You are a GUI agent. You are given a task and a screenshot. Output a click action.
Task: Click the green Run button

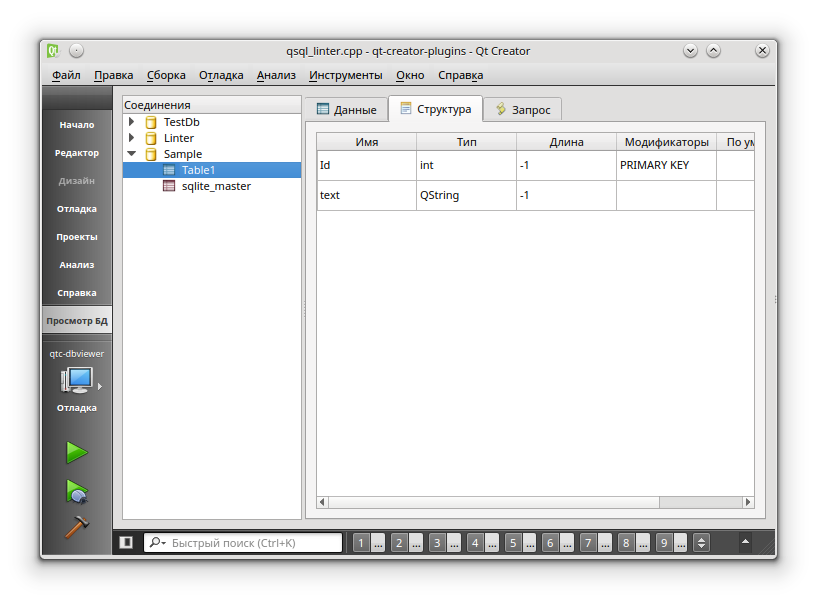pyautogui.click(x=77, y=452)
